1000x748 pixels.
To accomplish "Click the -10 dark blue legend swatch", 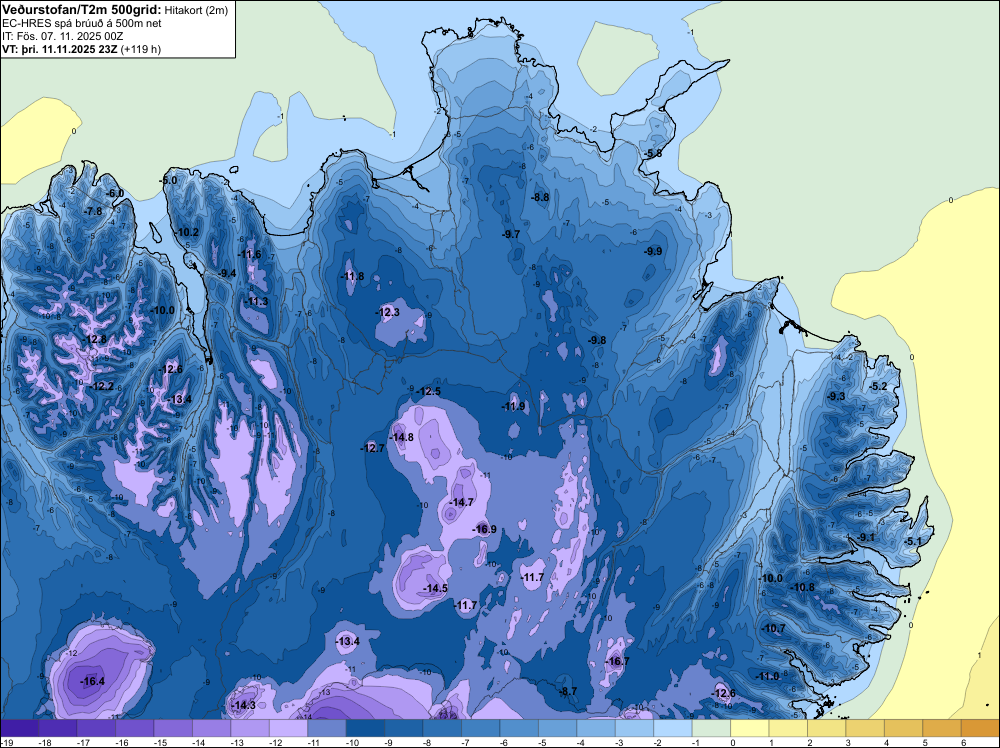I will coord(365,728).
